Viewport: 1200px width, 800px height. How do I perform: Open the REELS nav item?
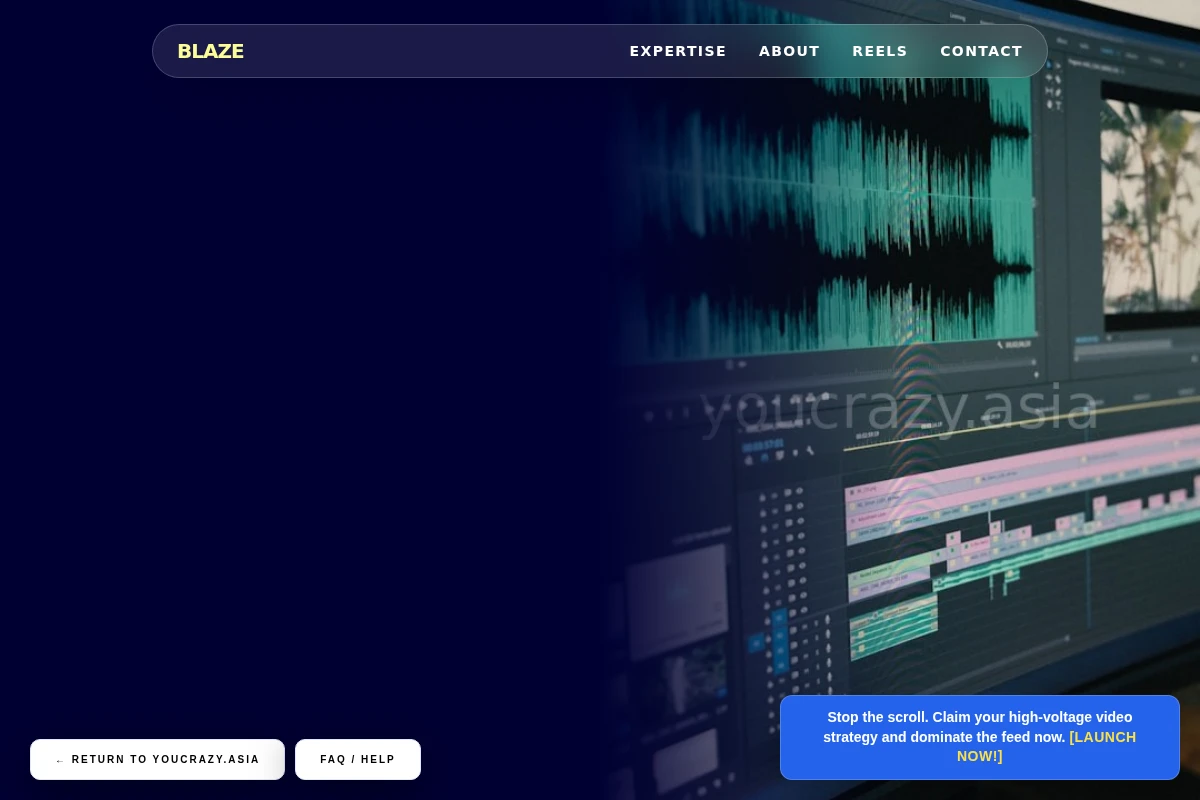coord(880,51)
